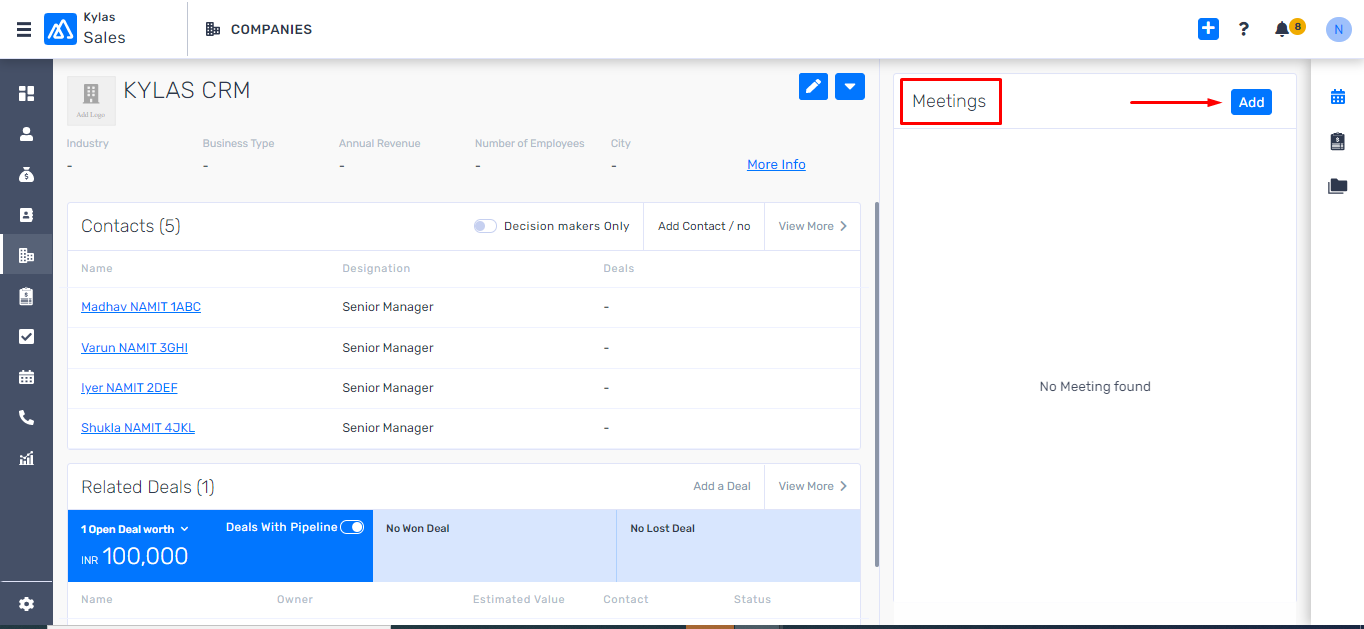Click the COMPANIES page title
1364x629 pixels.
pyautogui.click(x=271, y=30)
